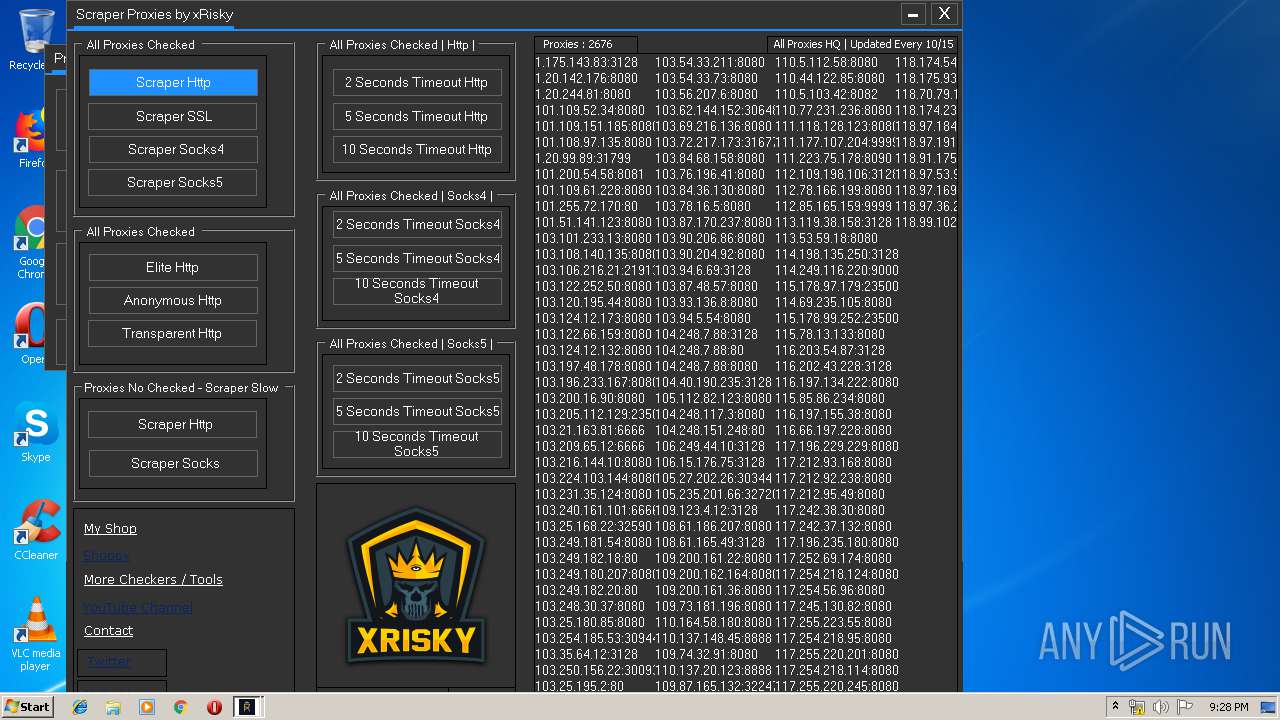Screen dimensions: 1280x720
Task: Open the Skype desktop icon
Action: coord(35,433)
